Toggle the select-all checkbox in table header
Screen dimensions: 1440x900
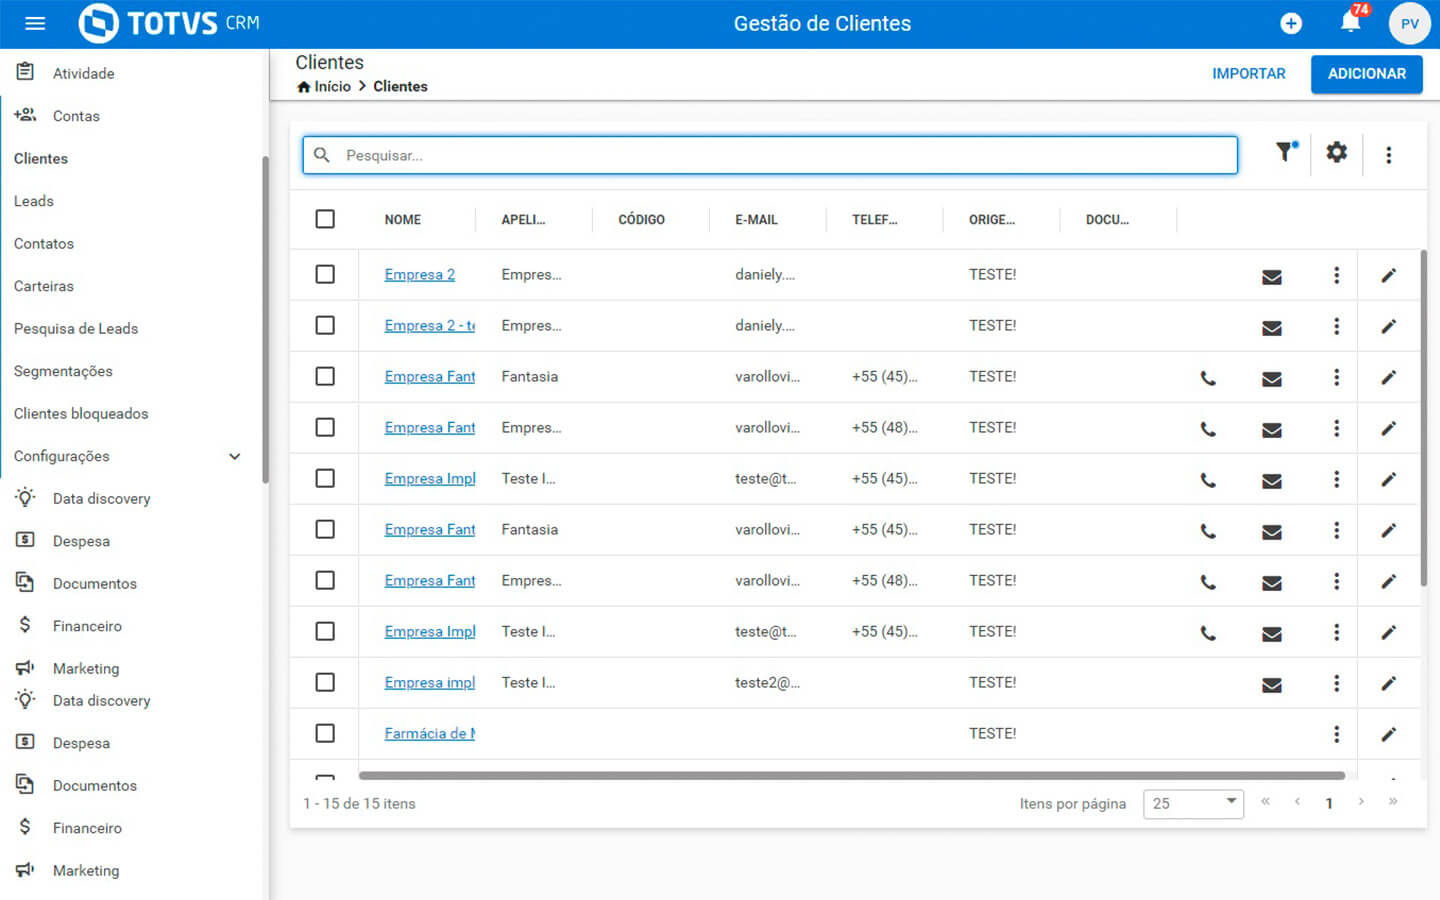tap(325, 219)
